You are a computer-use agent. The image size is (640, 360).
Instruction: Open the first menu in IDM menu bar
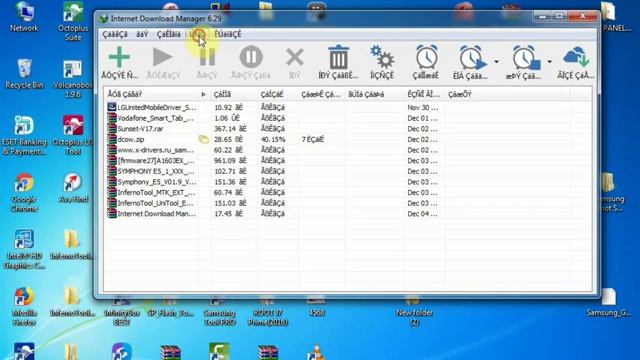tap(115, 34)
